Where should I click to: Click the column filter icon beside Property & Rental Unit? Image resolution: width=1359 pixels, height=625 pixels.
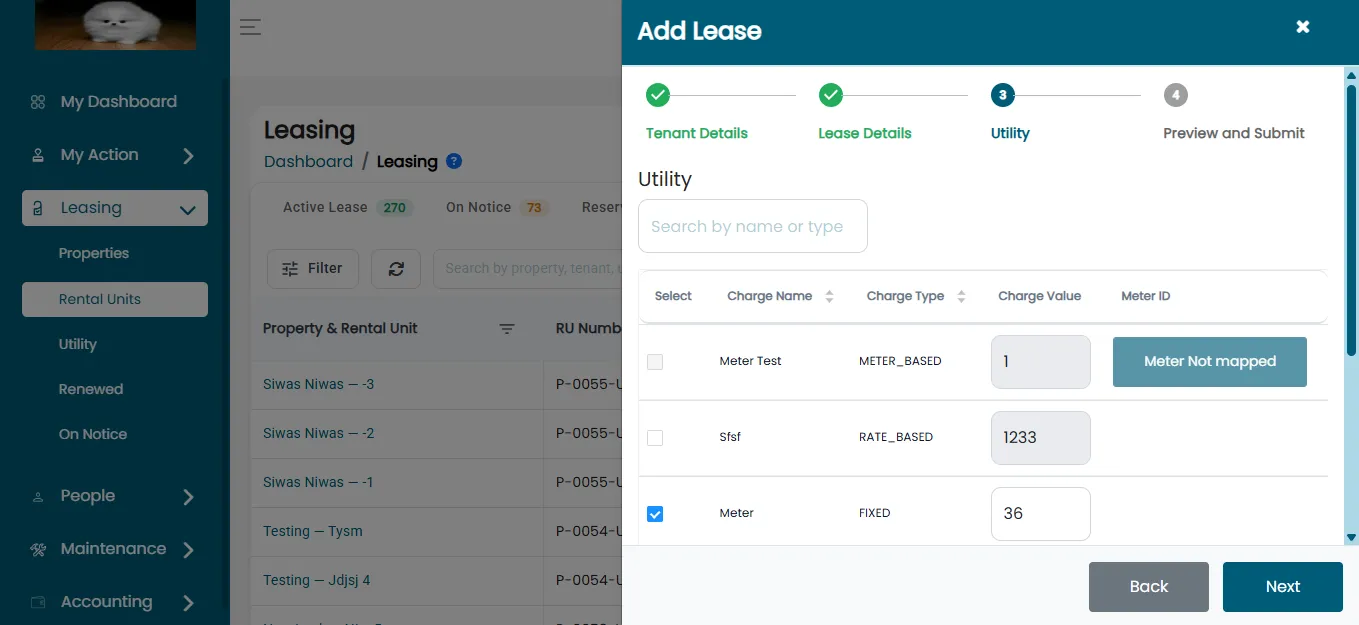click(507, 329)
